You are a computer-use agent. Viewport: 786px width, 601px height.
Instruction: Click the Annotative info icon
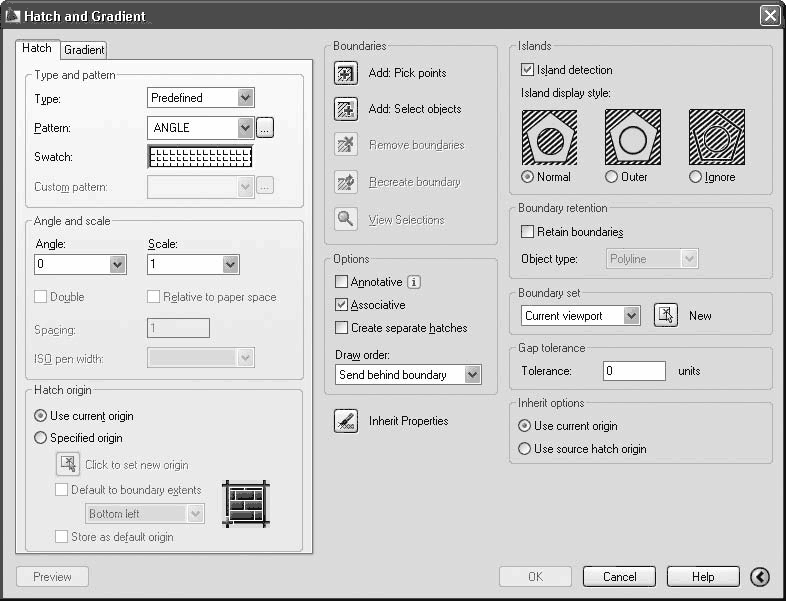[x=414, y=282]
